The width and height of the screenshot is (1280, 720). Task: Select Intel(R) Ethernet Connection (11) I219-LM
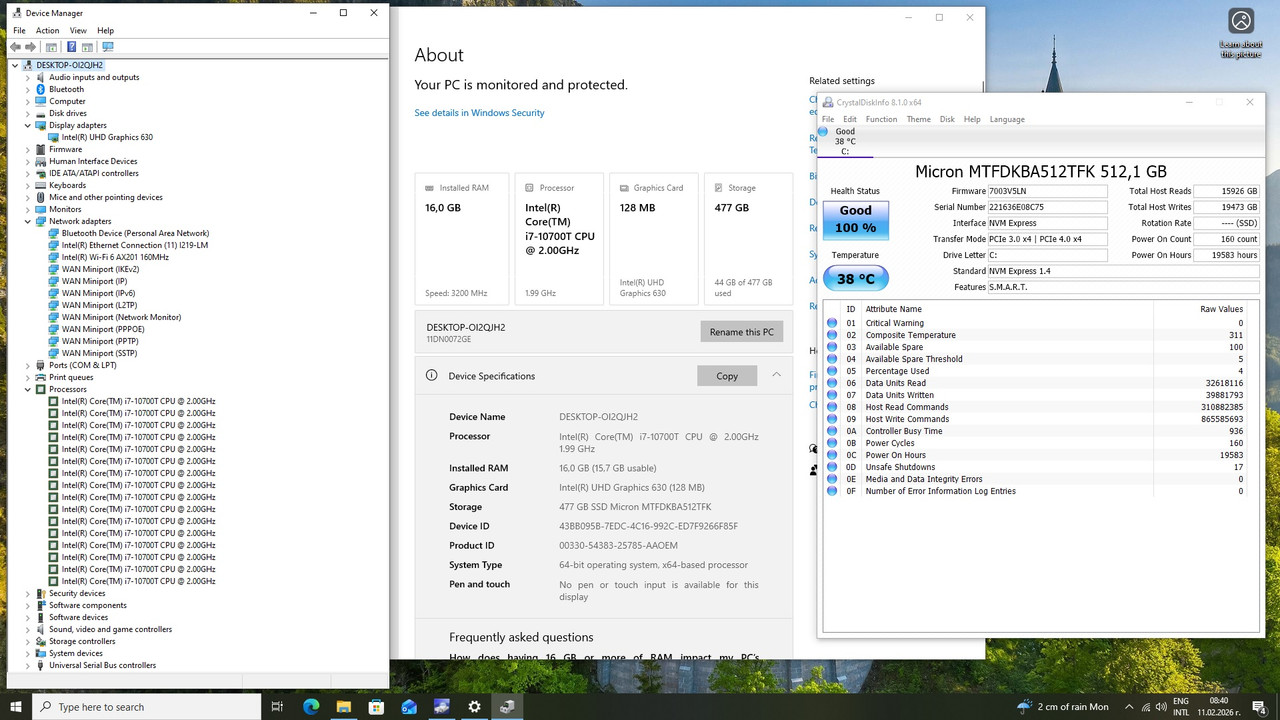coord(135,245)
